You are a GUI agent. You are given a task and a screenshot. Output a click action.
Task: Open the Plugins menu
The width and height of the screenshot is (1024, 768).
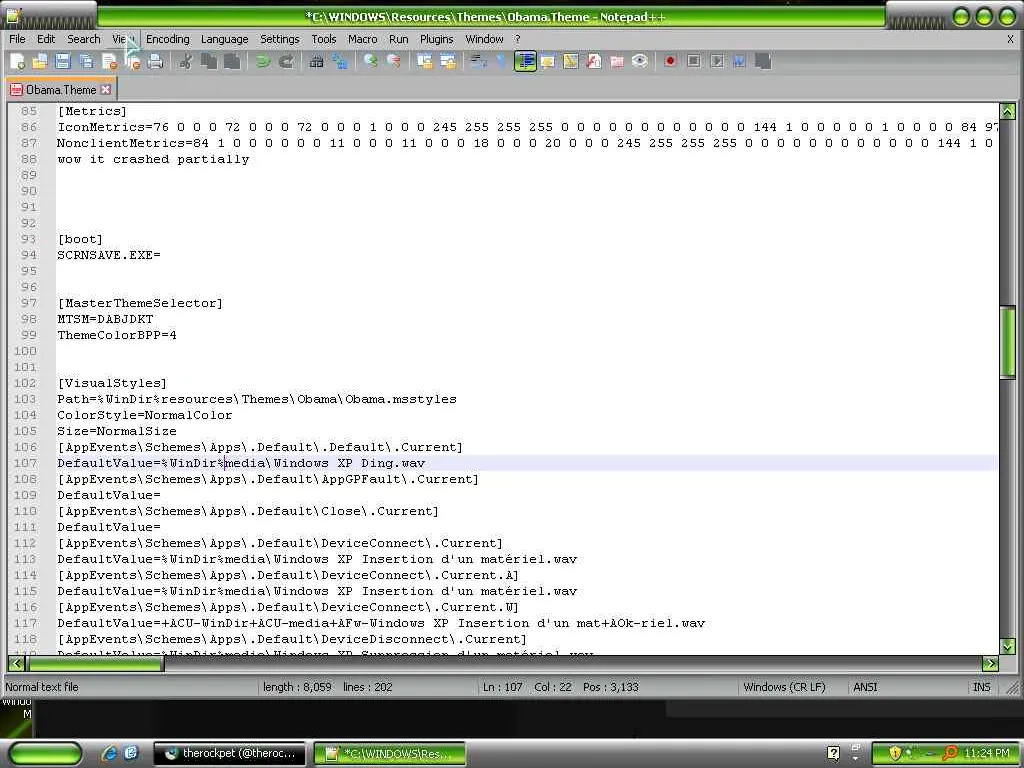point(436,39)
